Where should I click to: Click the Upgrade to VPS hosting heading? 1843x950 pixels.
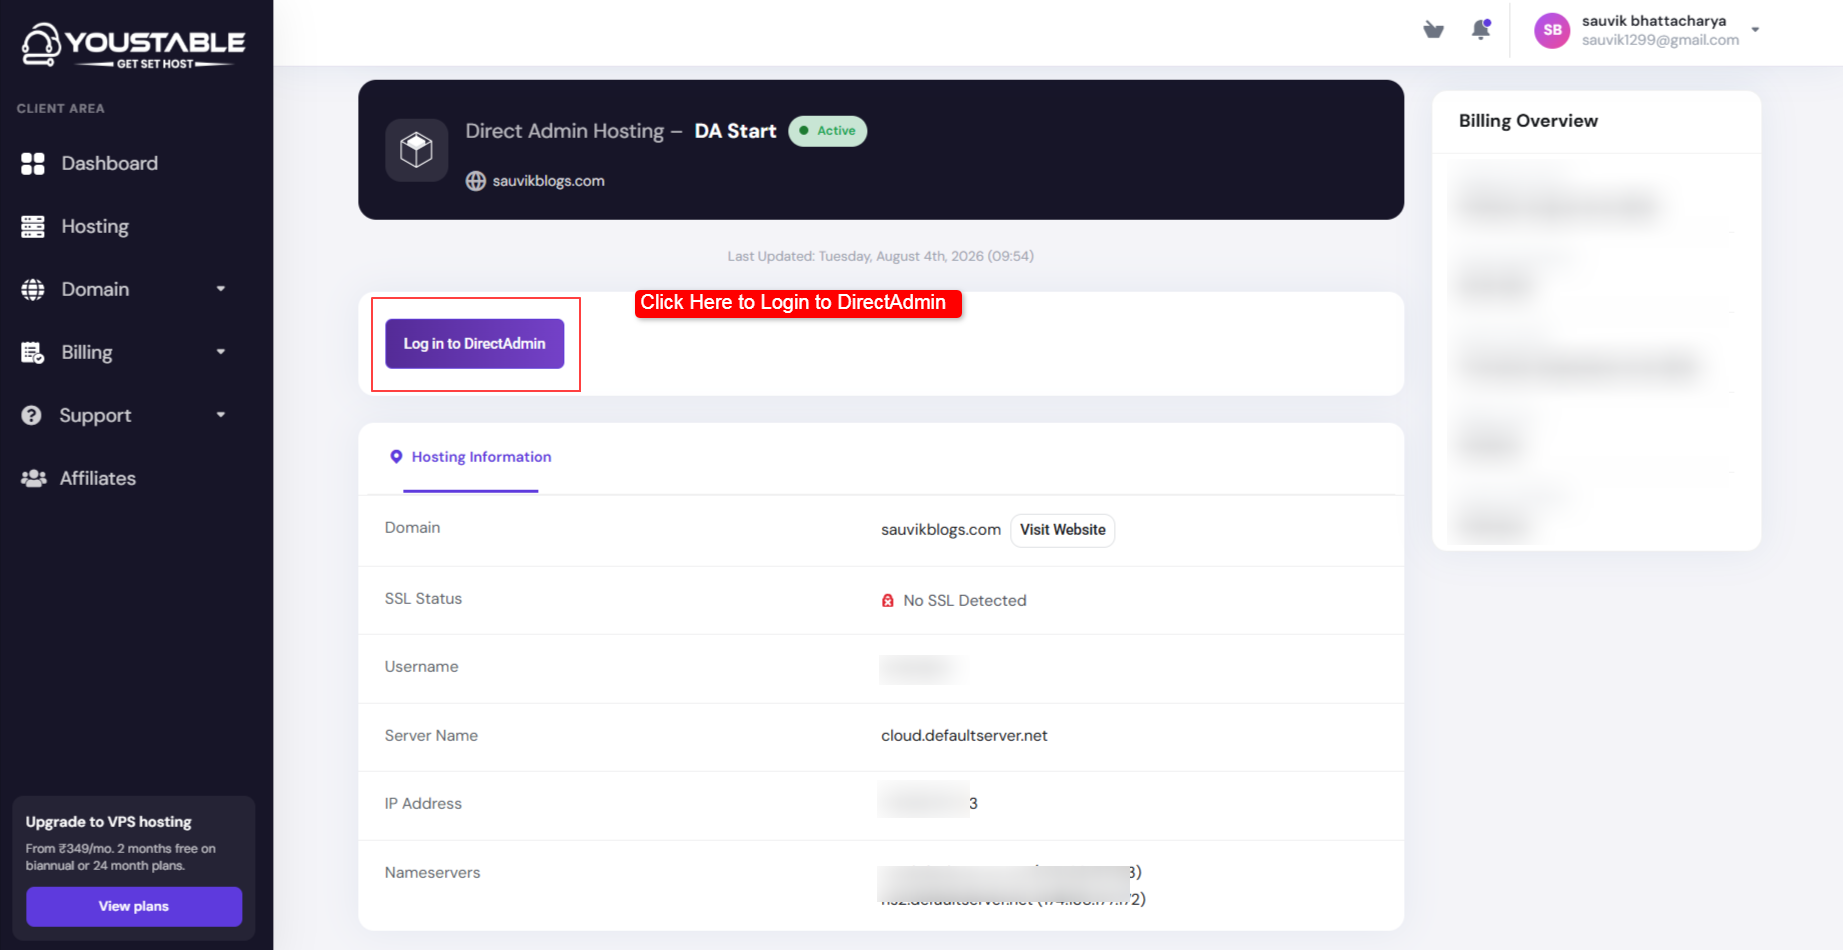109,822
